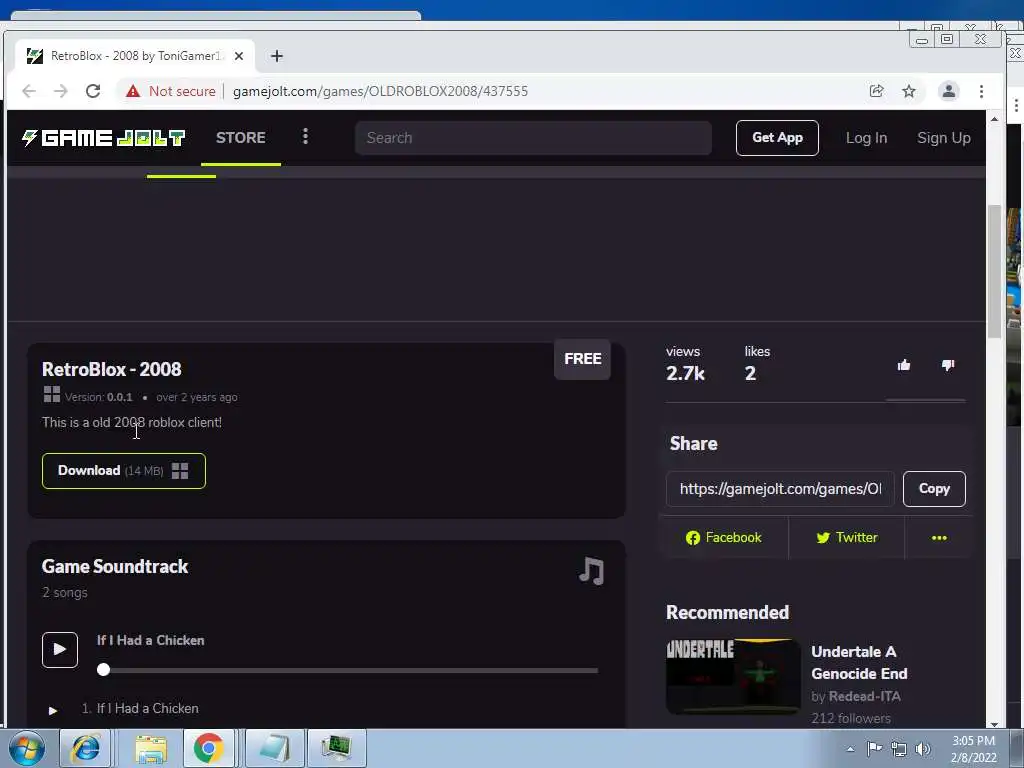
Task: Click the Not secure warning icon
Action: 133,91
